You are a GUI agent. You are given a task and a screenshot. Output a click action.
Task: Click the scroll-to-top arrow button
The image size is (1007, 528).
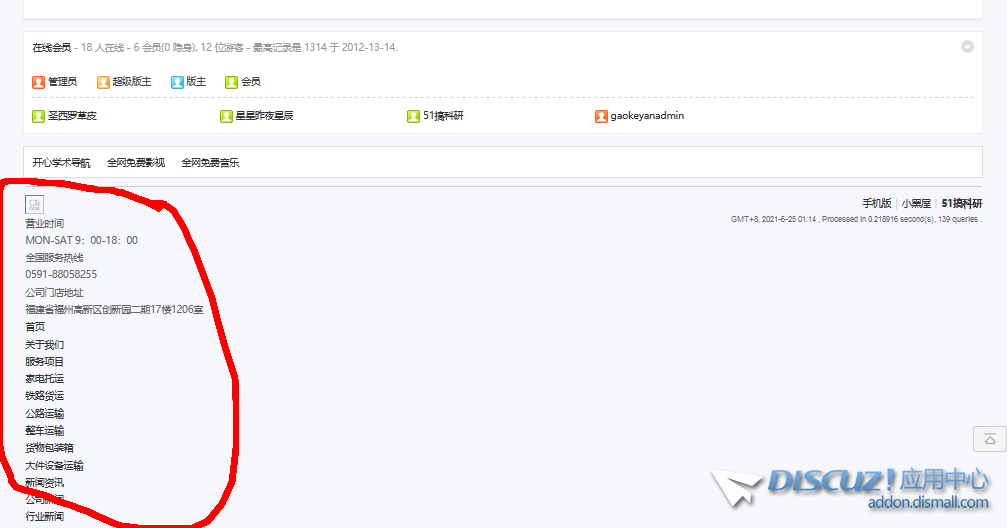point(989,439)
